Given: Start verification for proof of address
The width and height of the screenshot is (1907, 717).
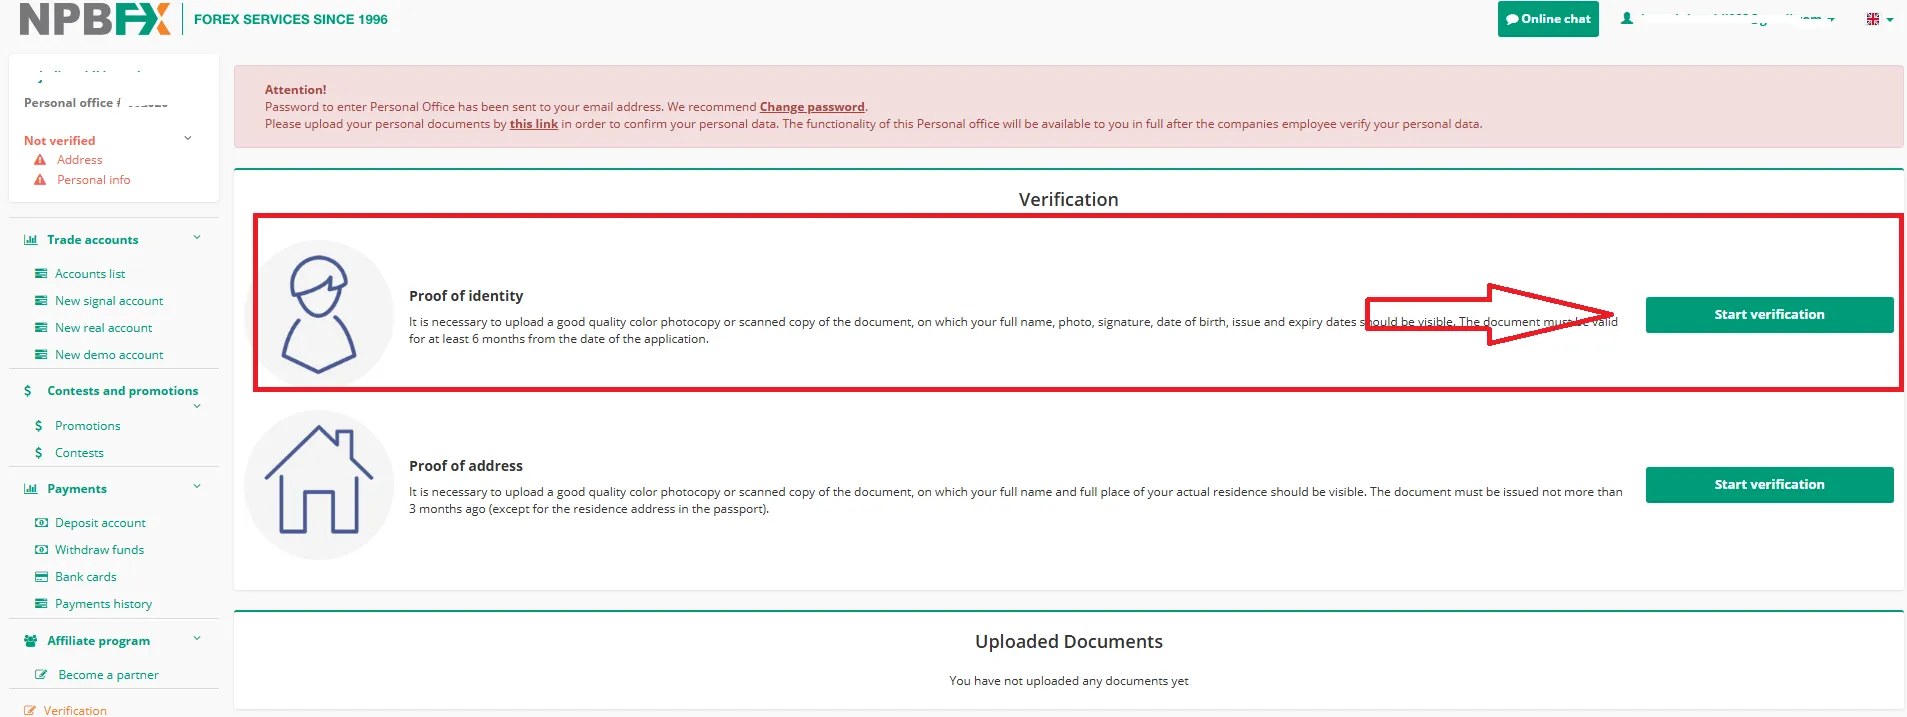Looking at the screenshot, I should point(1768,485).
